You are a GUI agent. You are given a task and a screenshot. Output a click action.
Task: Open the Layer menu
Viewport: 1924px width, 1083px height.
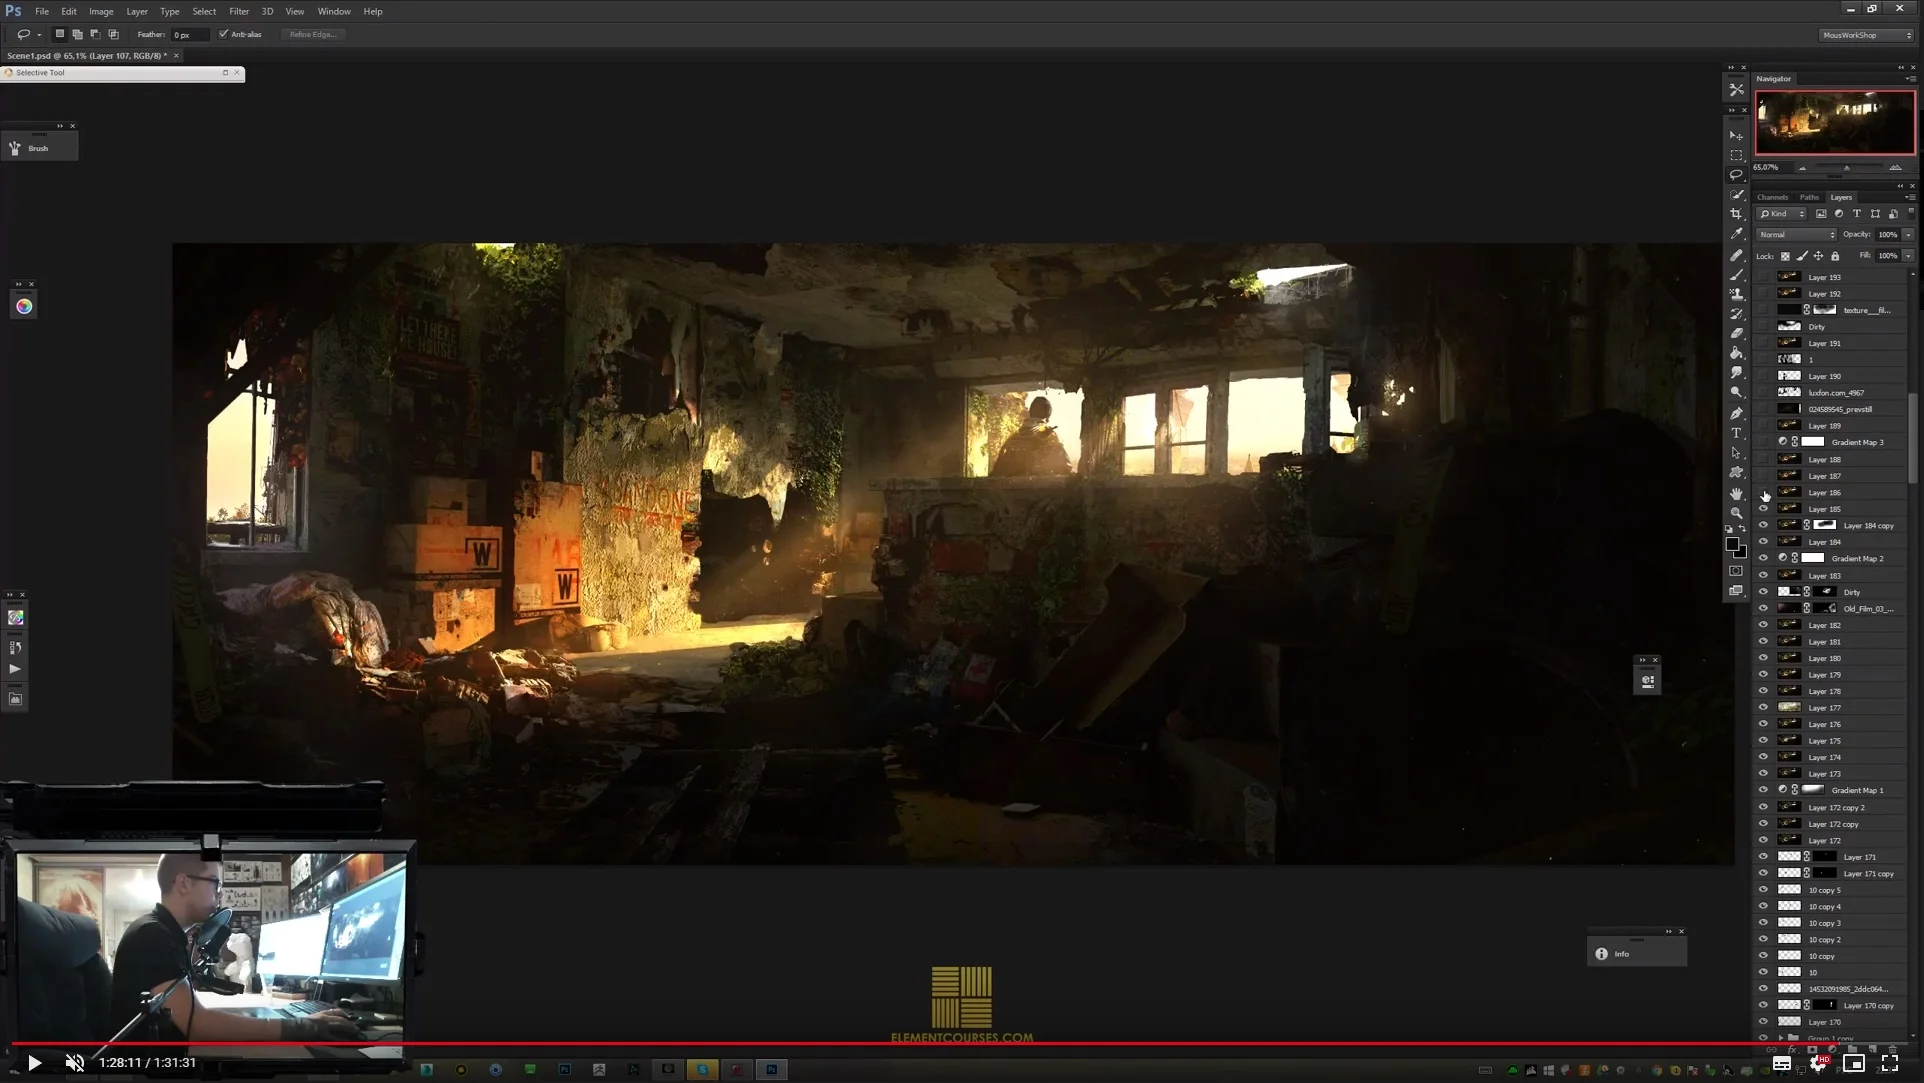[137, 11]
